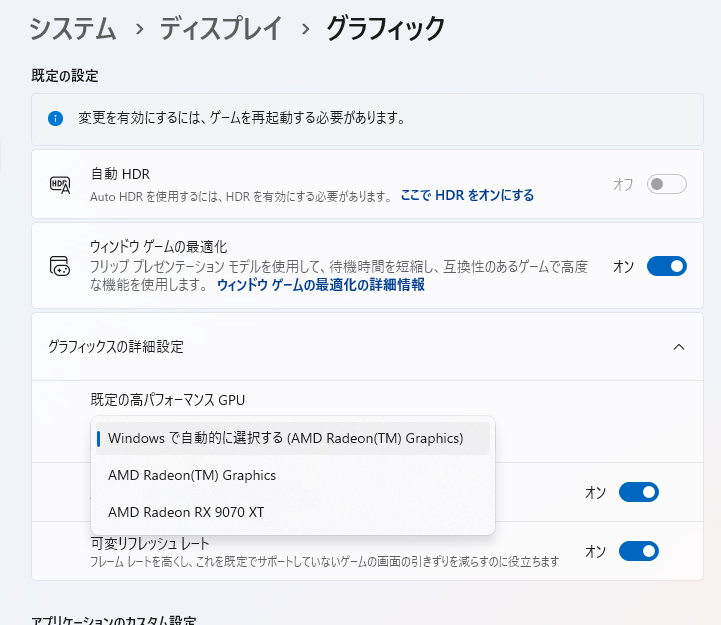
Task: Go back to システム via the breadcrumb
Action: (x=70, y=30)
